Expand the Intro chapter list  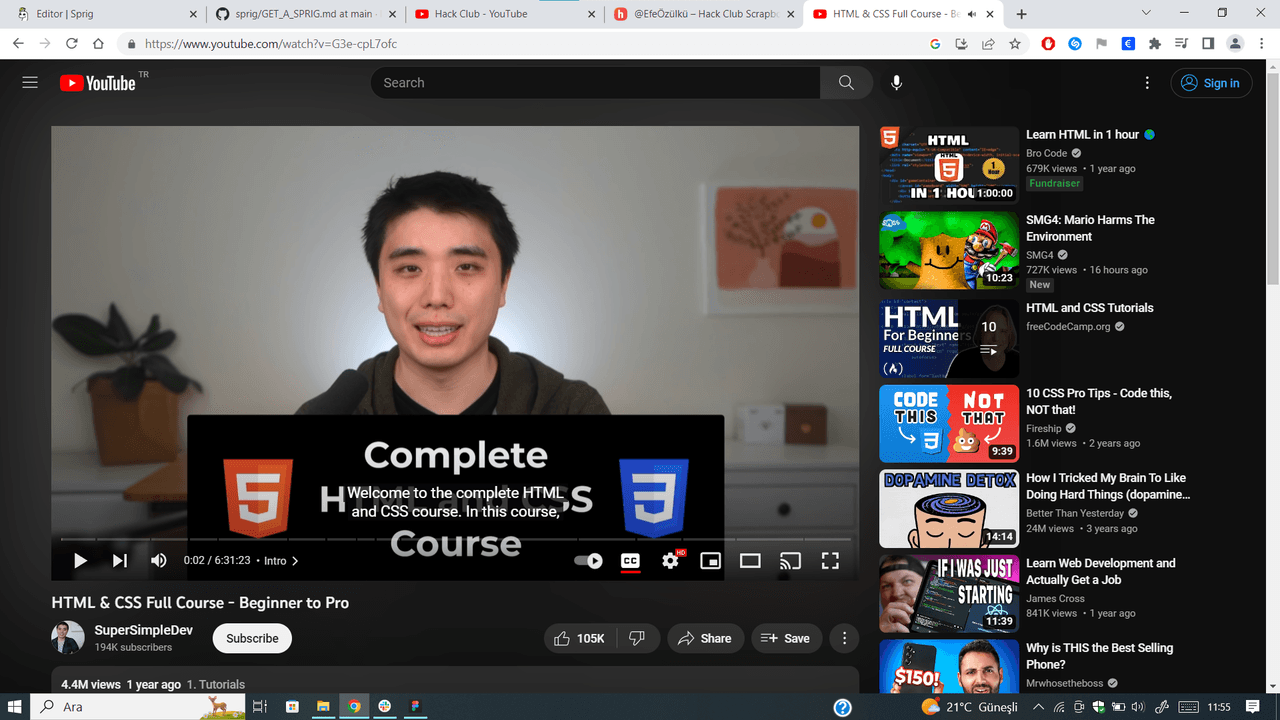click(281, 561)
